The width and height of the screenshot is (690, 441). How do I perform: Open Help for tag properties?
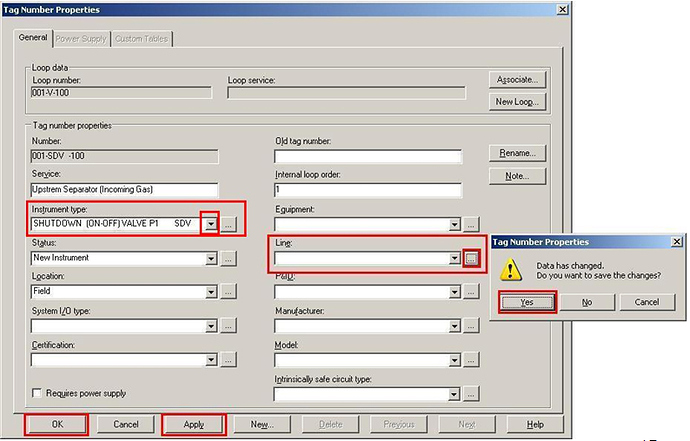click(x=535, y=424)
